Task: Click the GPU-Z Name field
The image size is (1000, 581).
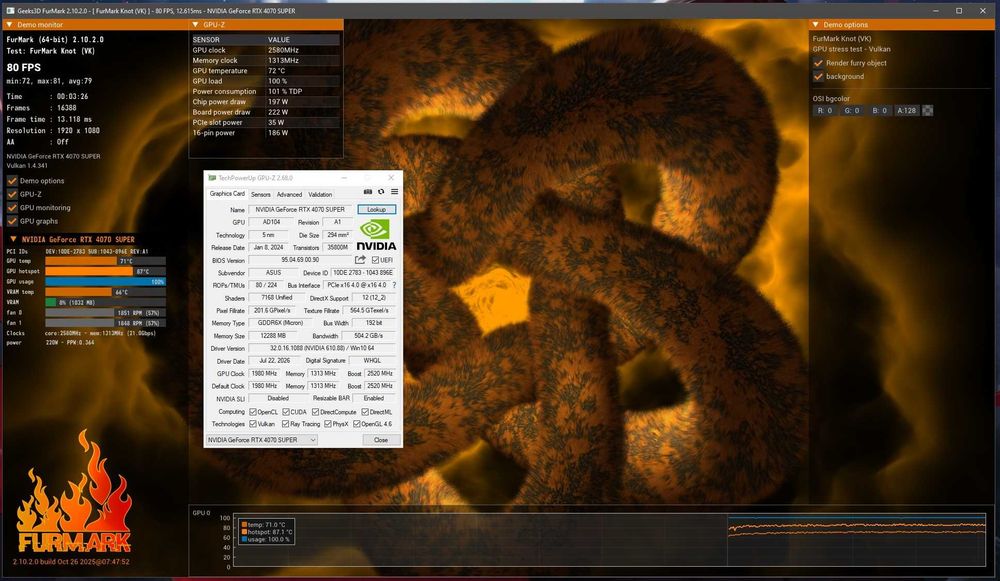Action: tap(300, 209)
